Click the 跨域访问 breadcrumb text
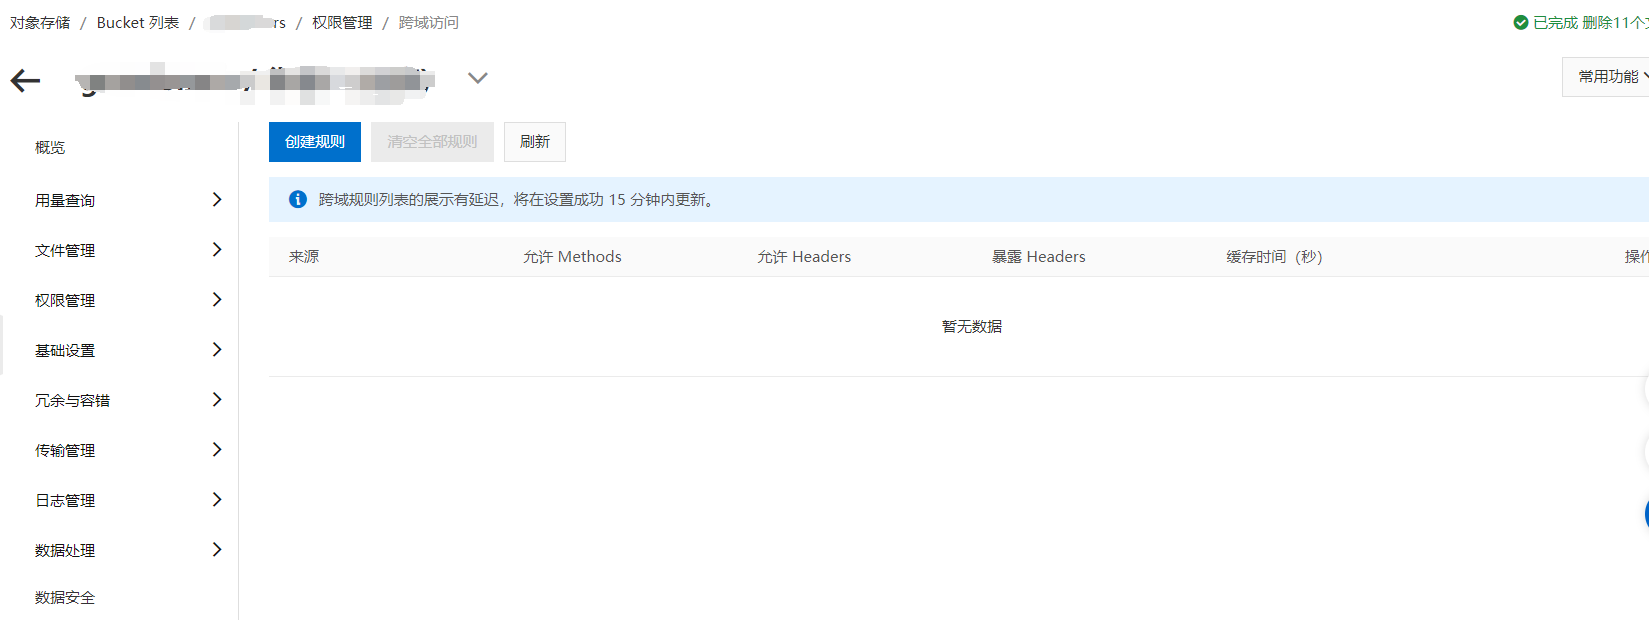The width and height of the screenshot is (1649, 620). 429,22
